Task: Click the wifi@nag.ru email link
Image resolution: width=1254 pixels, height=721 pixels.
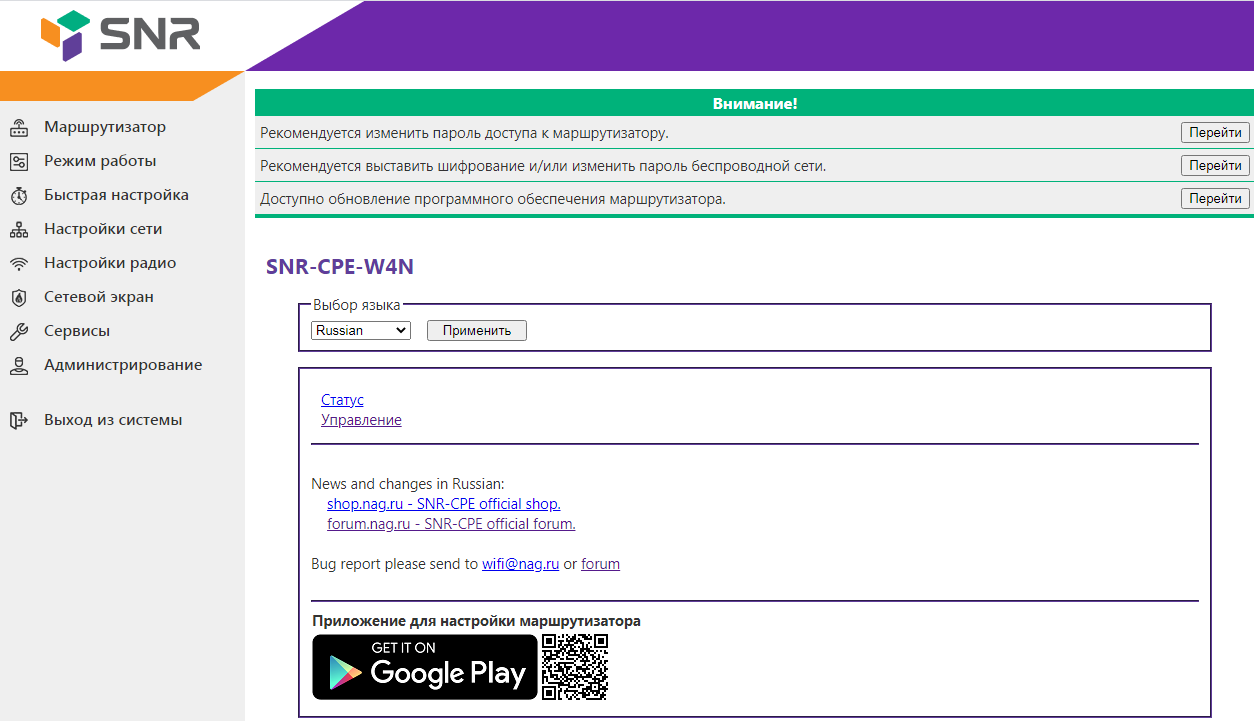Action: tap(520, 564)
